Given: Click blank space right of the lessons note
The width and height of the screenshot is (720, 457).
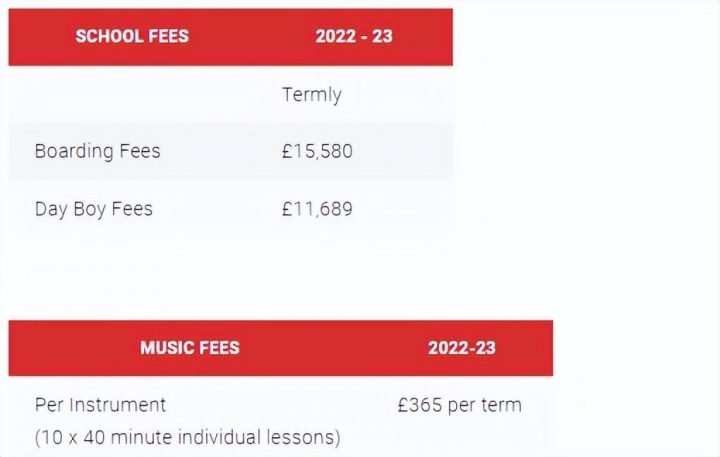Looking at the screenshot, I should 450,437.
